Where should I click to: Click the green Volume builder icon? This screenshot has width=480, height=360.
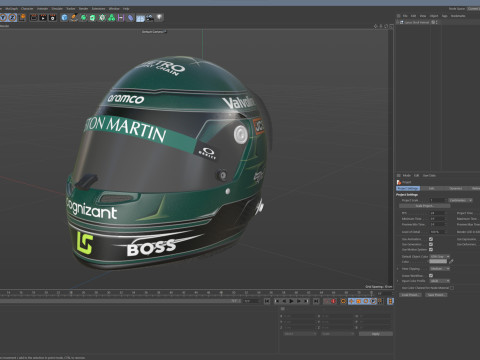coord(112,17)
